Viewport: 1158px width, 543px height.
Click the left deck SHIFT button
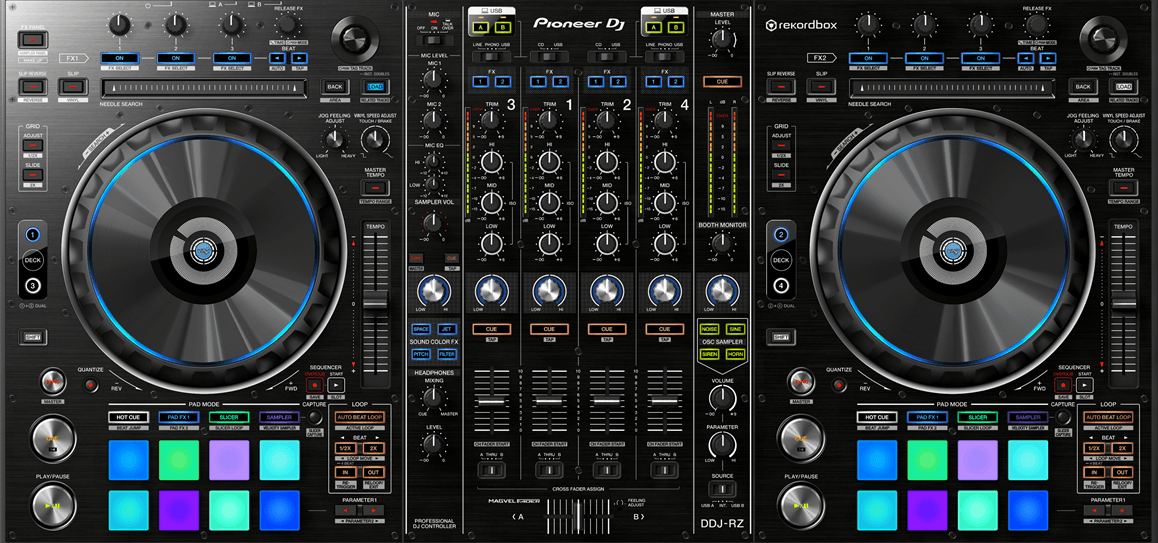point(32,337)
